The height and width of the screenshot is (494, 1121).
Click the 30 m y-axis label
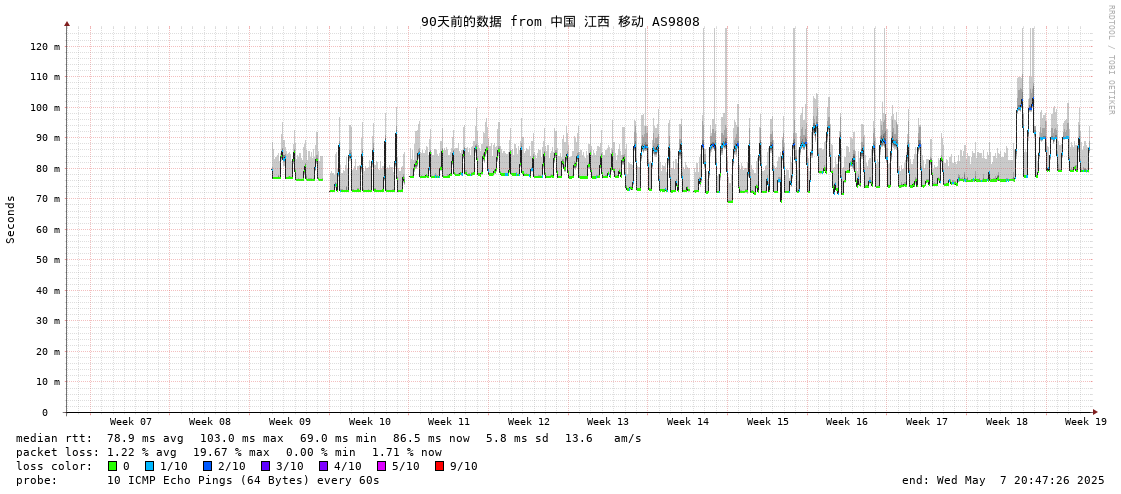(49, 321)
